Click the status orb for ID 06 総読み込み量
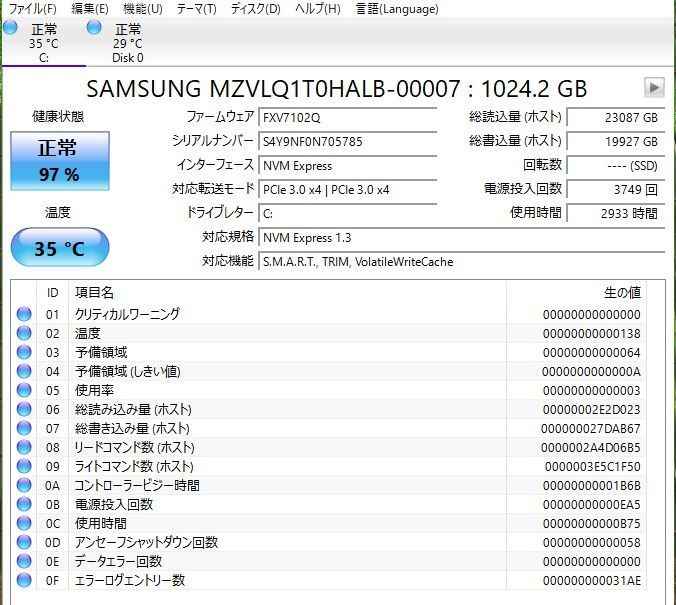The width and height of the screenshot is (676, 605). [x=24, y=409]
